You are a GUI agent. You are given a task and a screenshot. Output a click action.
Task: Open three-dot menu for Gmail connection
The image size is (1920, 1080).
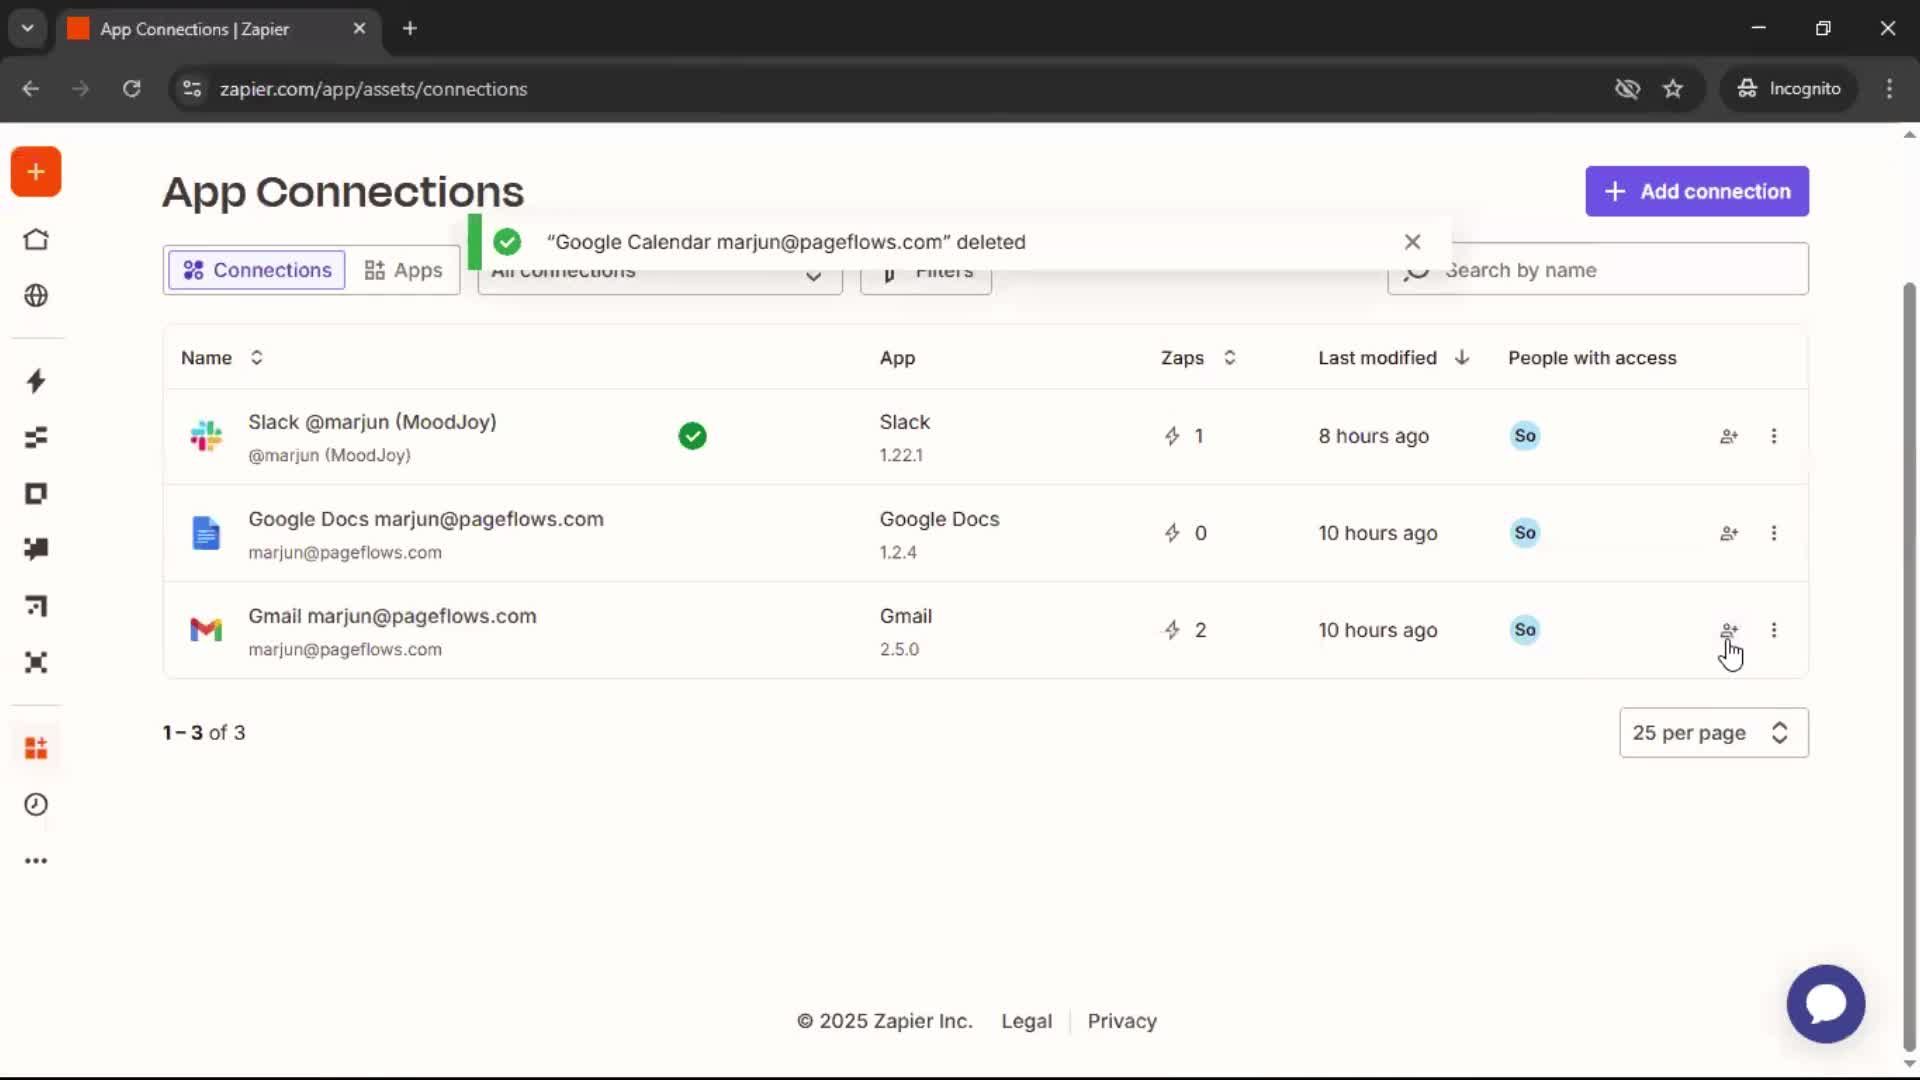tap(1774, 630)
